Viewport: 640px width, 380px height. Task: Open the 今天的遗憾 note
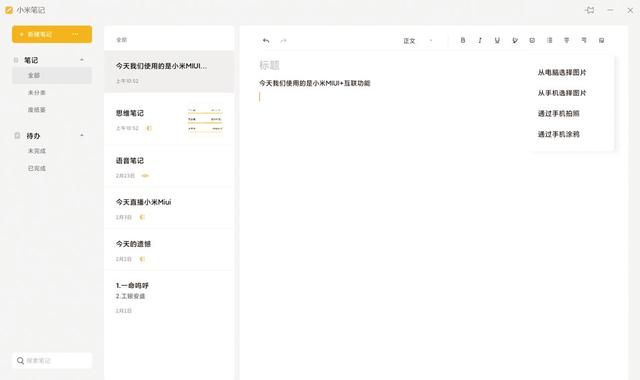point(169,250)
